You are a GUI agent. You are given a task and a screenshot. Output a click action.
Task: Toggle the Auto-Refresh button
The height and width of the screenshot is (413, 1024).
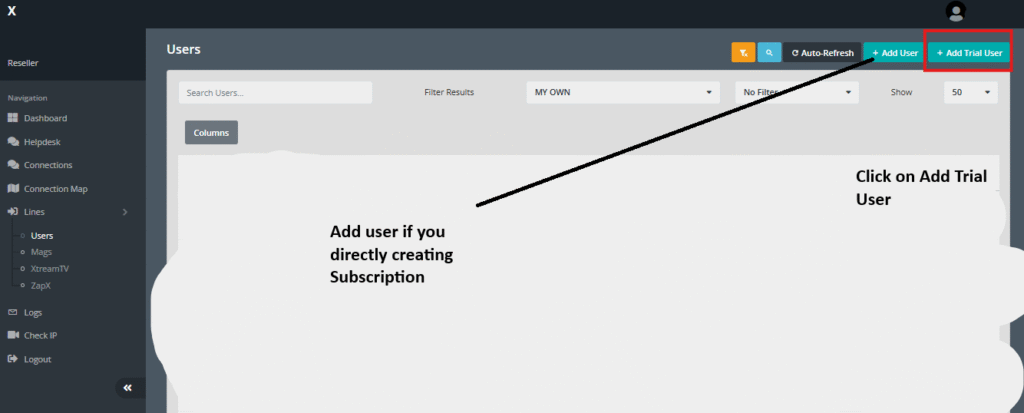coord(820,52)
